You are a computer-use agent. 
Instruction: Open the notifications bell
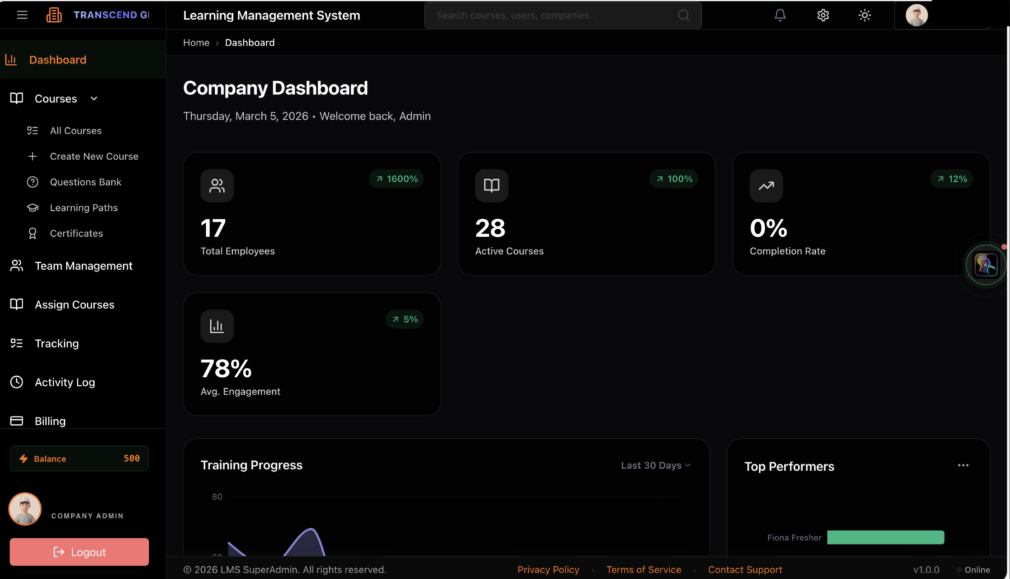780,15
